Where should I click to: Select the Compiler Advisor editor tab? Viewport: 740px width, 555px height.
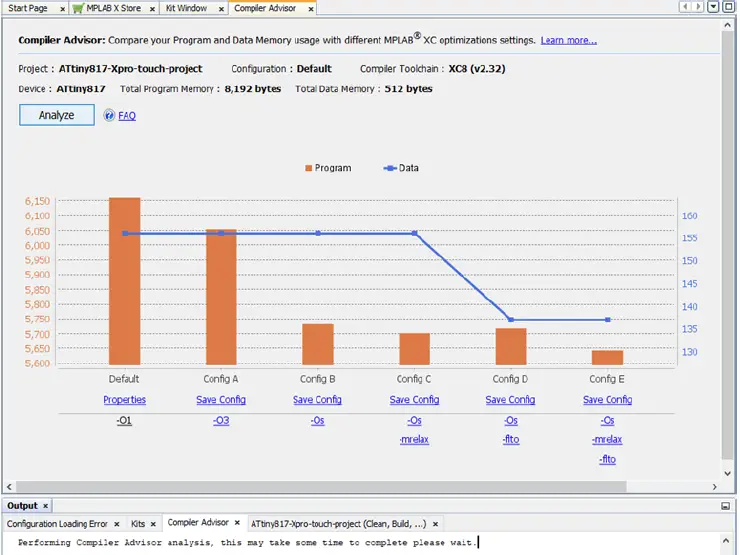point(265,8)
